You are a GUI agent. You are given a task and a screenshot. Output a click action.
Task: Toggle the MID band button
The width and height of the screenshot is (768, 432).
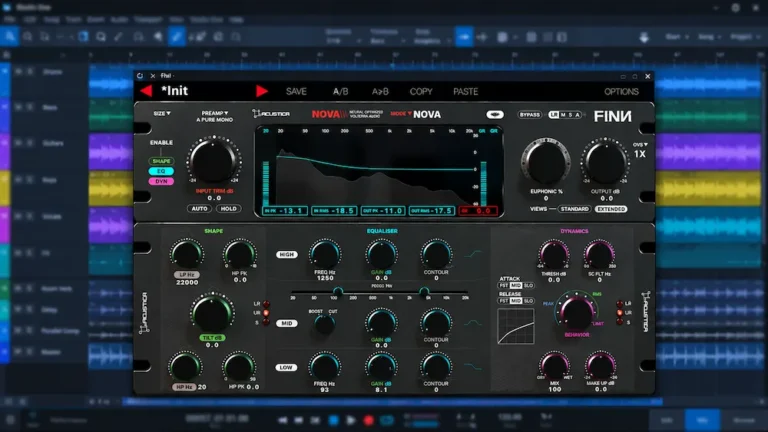pos(287,323)
